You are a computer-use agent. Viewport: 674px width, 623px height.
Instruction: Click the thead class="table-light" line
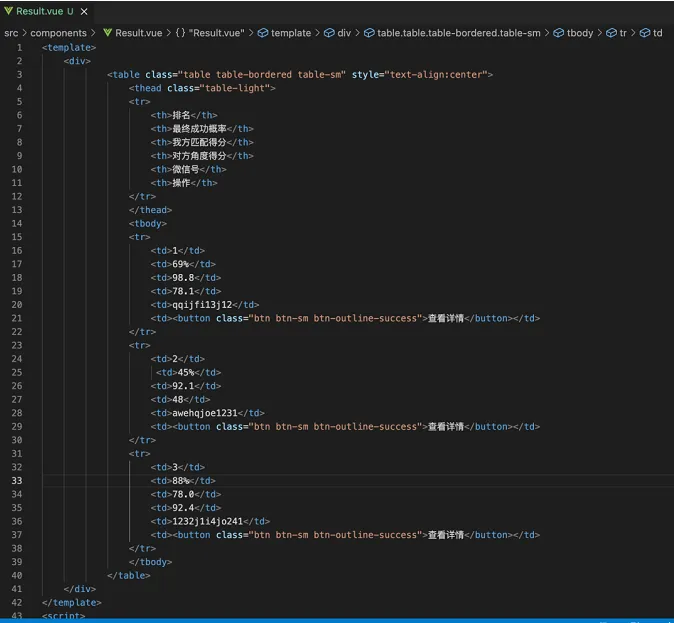pos(202,88)
